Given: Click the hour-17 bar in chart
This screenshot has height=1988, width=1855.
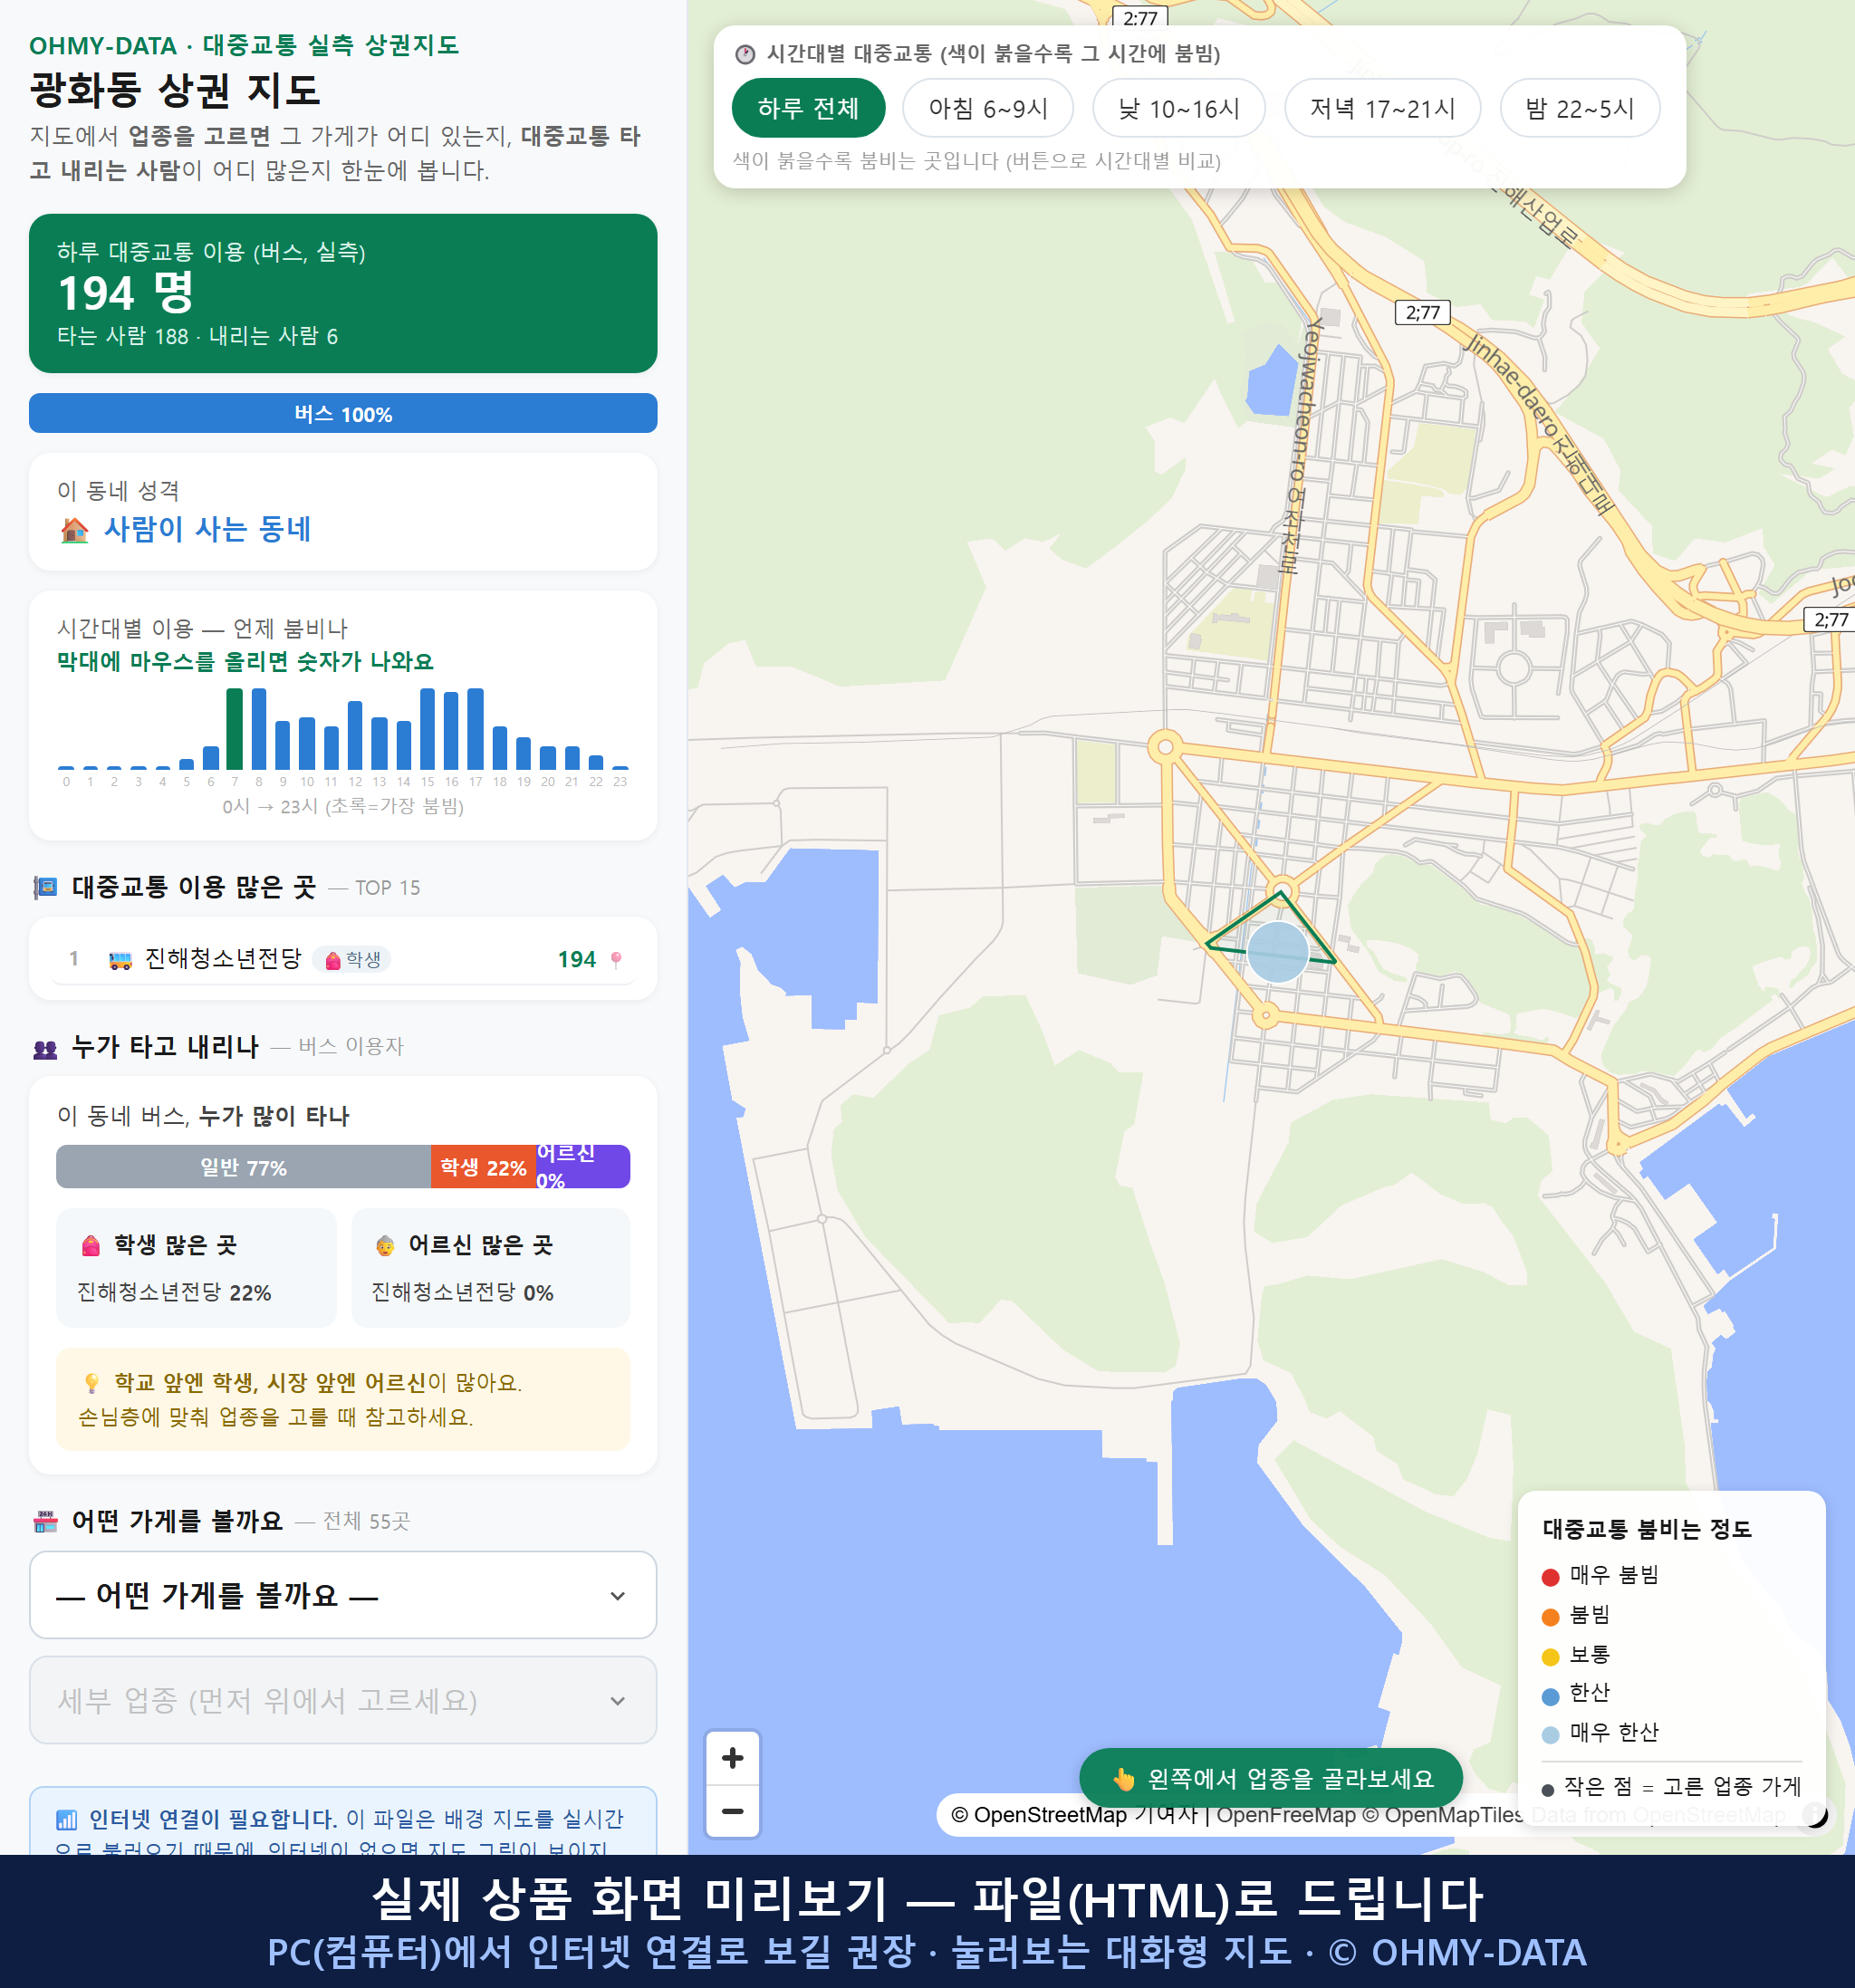Looking at the screenshot, I should pyautogui.click(x=476, y=728).
